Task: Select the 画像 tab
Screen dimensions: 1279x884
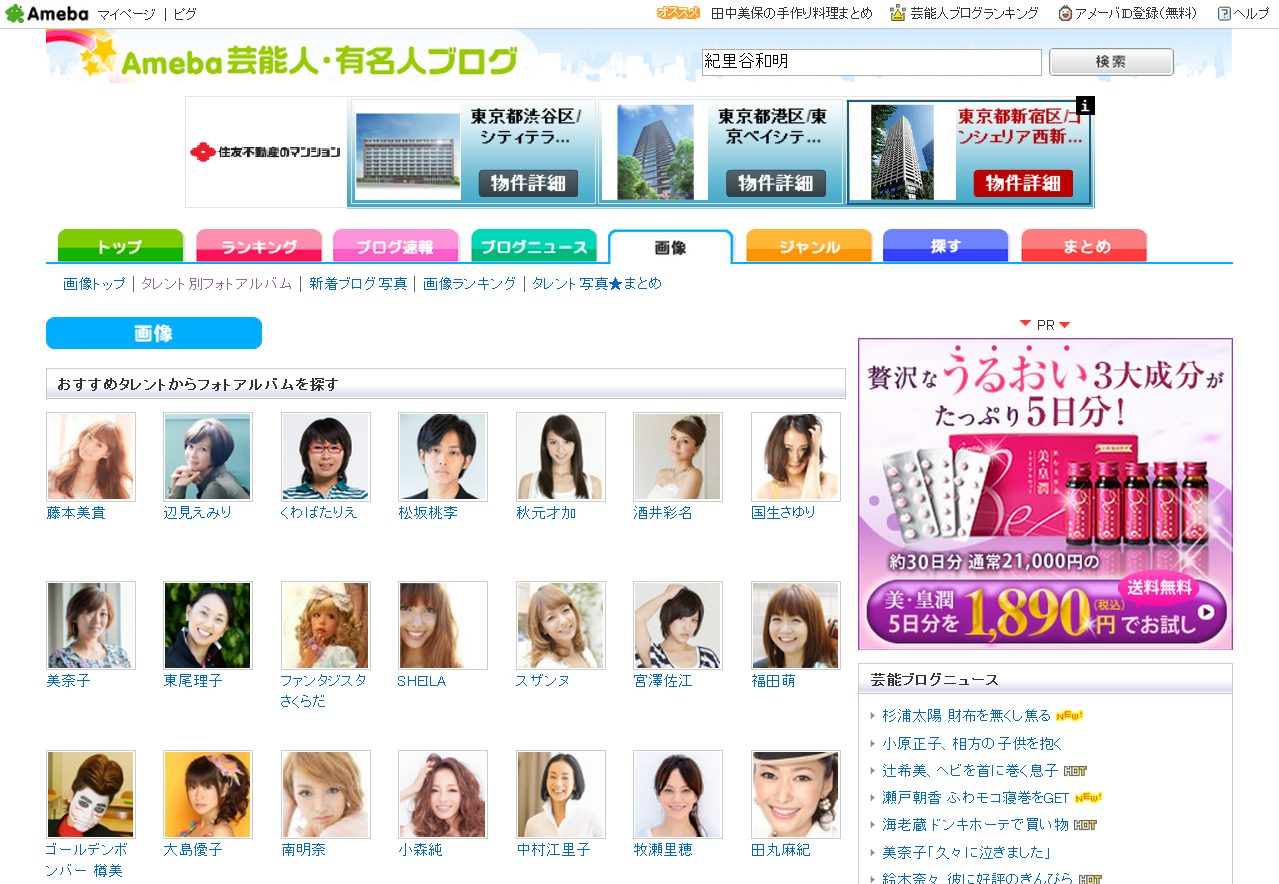Action: tap(670, 247)
